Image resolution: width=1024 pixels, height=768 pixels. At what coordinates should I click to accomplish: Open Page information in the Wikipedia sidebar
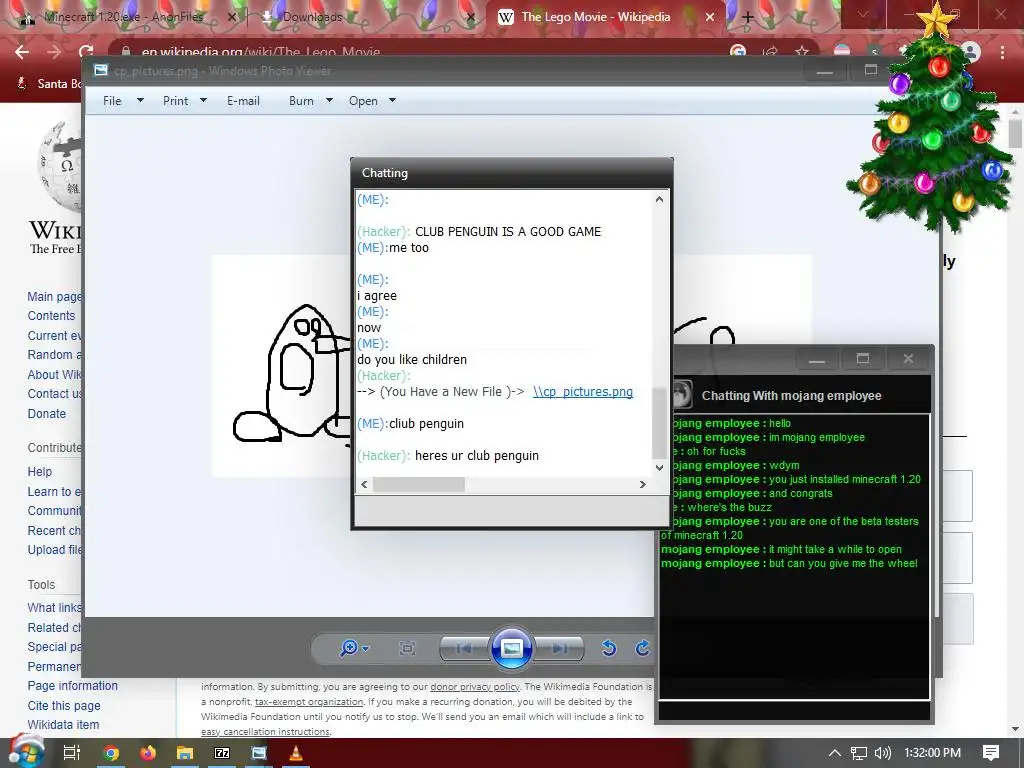point(72,686)
